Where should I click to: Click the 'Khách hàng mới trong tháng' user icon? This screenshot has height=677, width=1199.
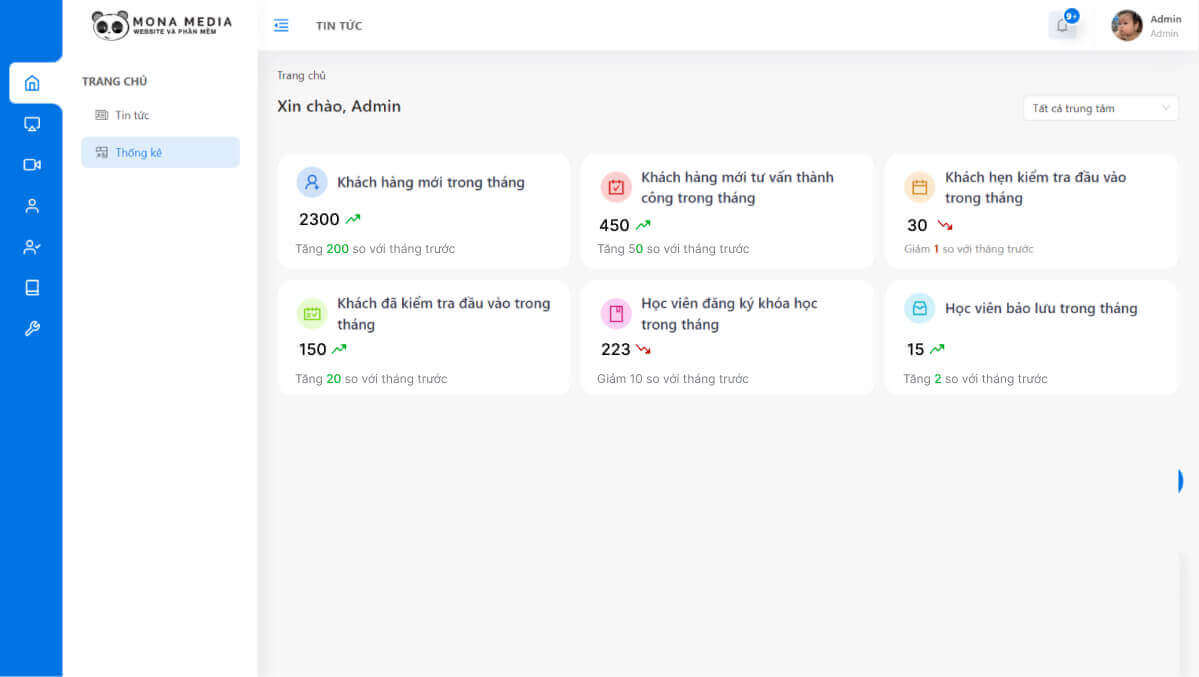pyautogui.click(x=312, y=182)
